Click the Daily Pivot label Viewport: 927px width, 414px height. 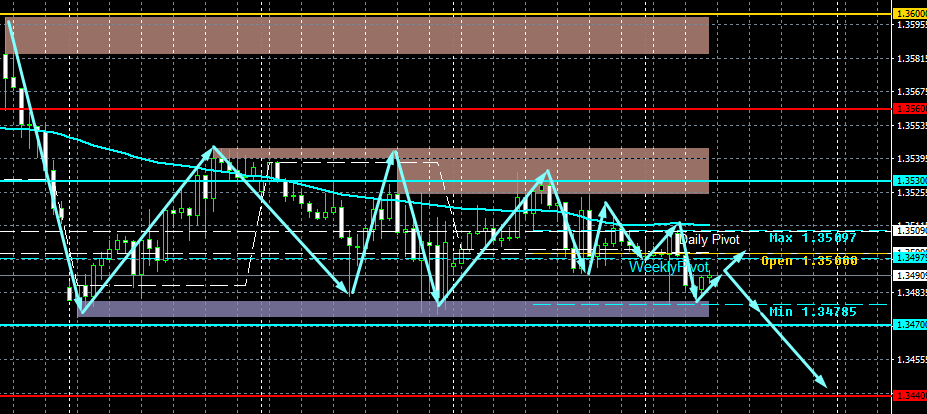tap(709, 240)
